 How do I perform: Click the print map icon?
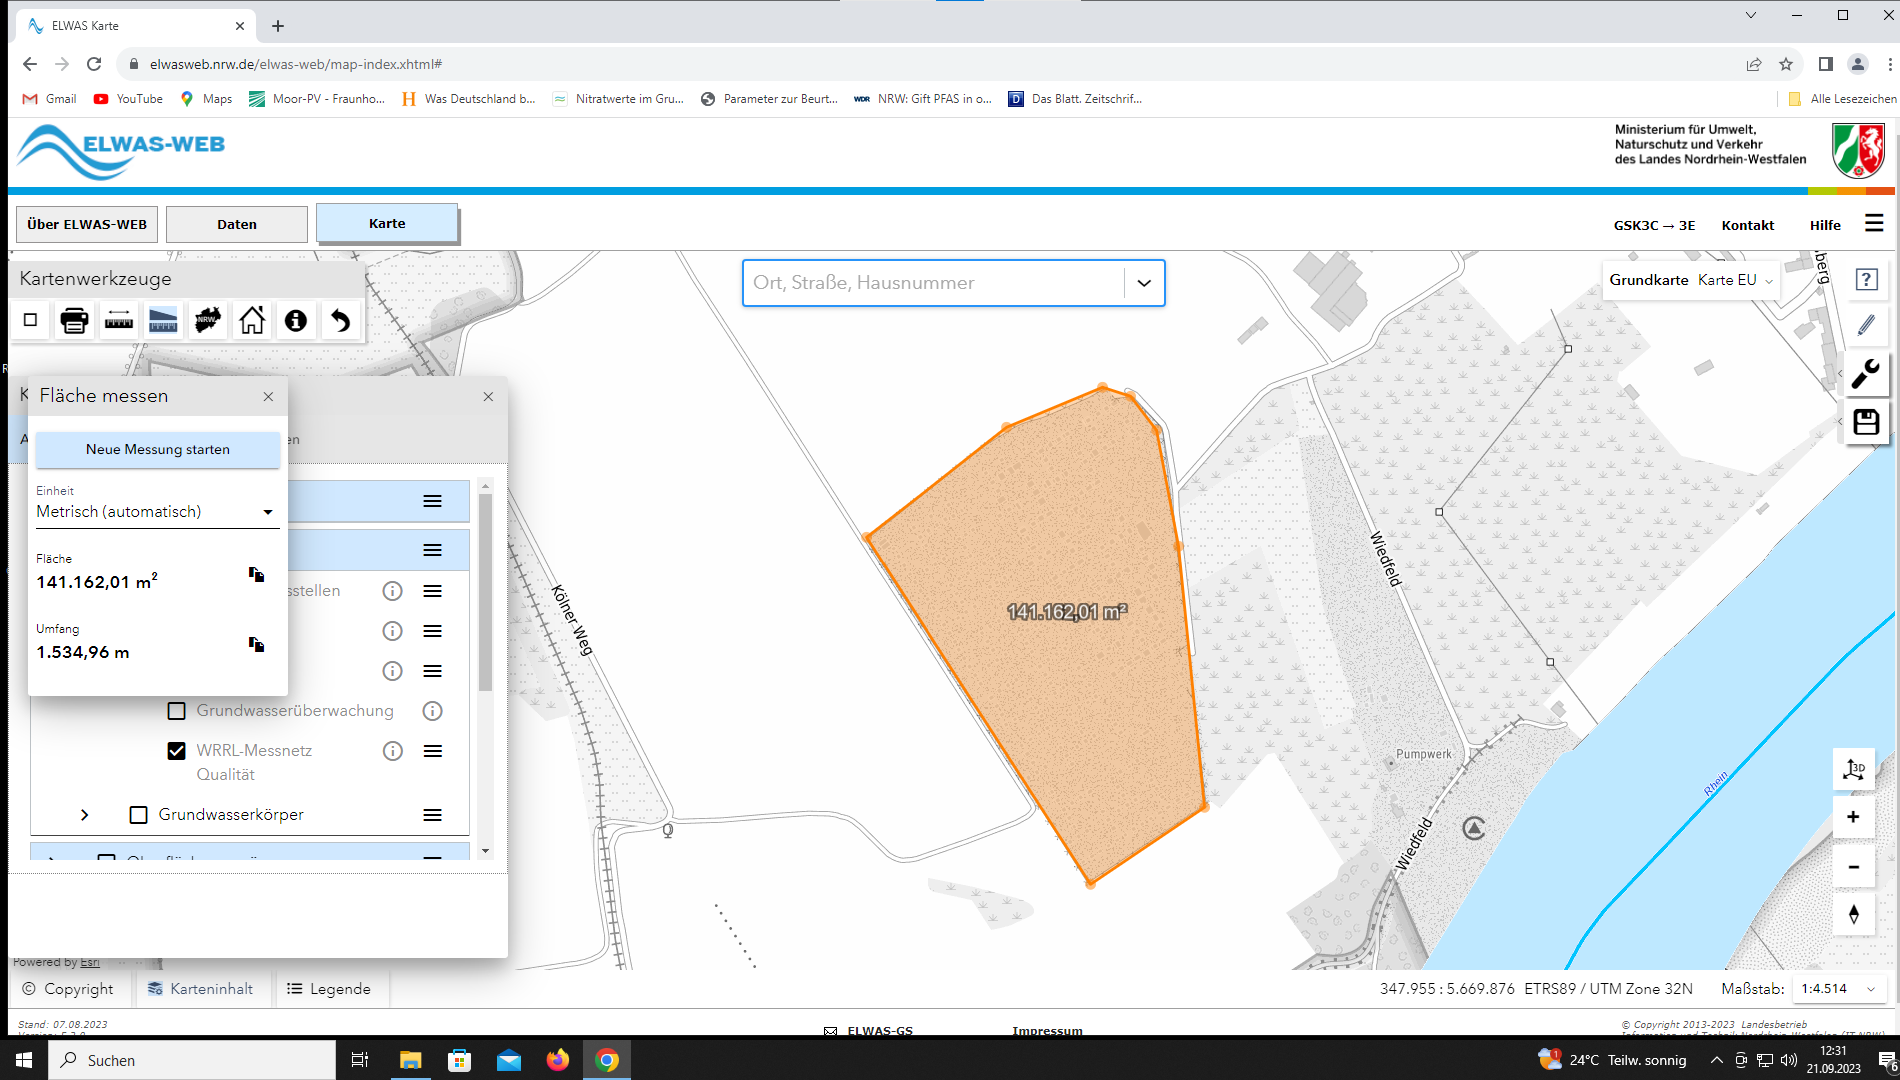coord(74,321)
